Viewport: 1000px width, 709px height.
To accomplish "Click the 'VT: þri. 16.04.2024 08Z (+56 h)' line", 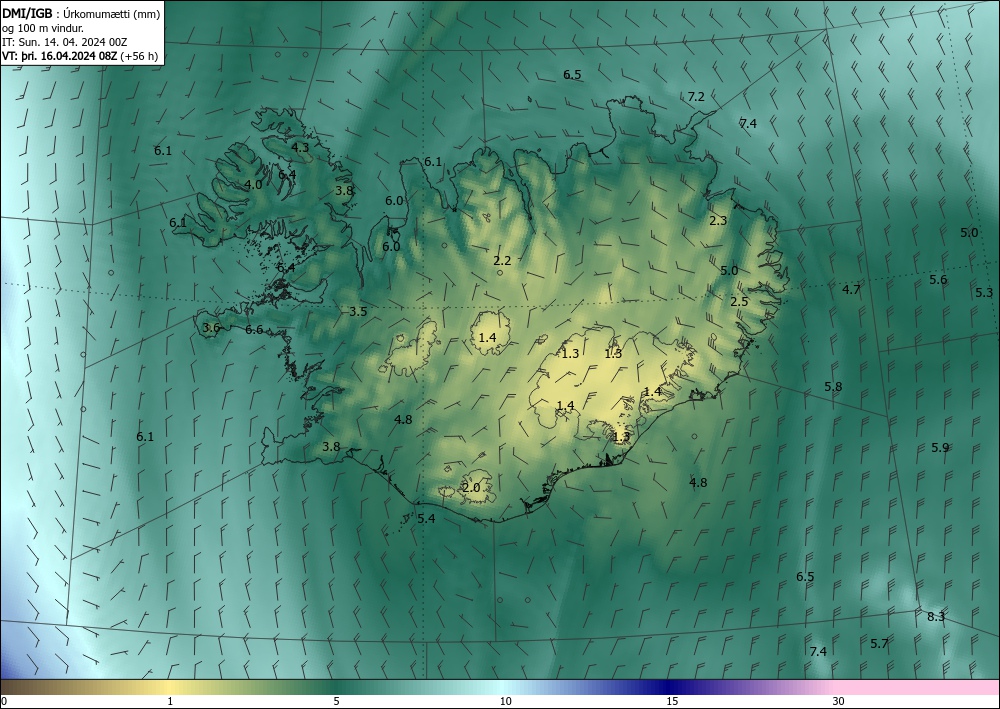I will (80, 56).
